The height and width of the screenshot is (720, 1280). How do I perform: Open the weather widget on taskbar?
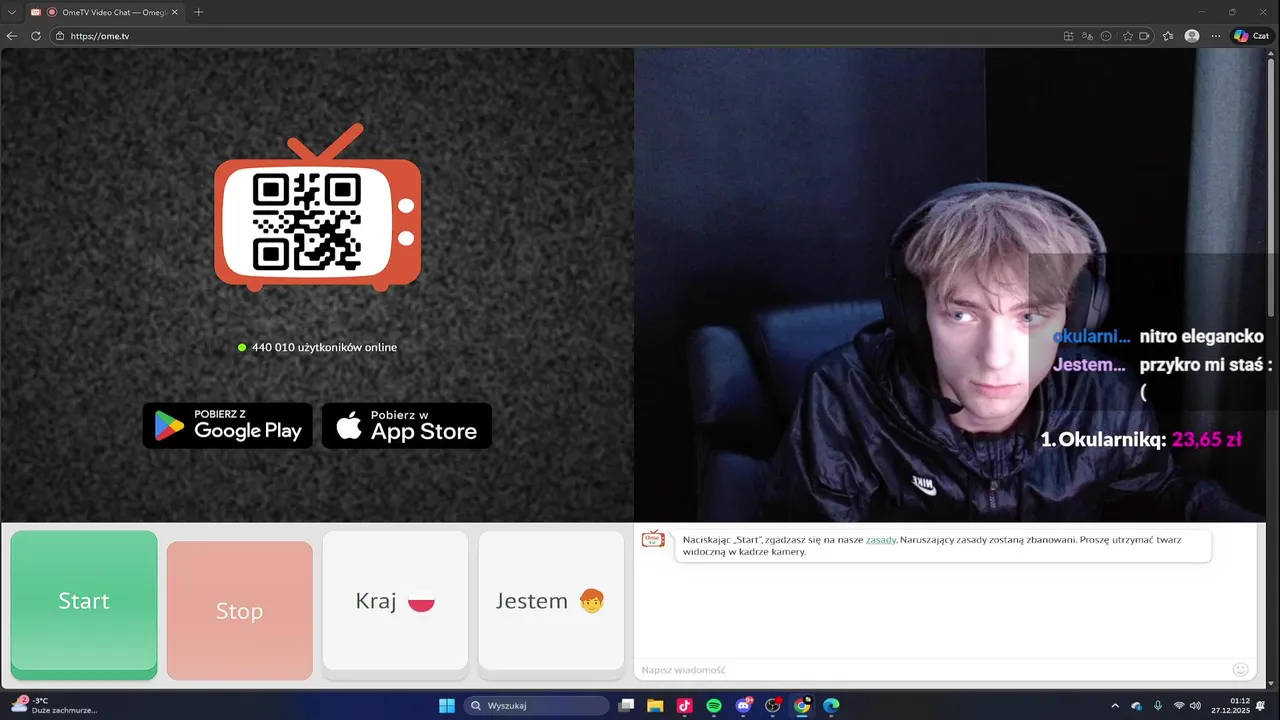[55, 705]
